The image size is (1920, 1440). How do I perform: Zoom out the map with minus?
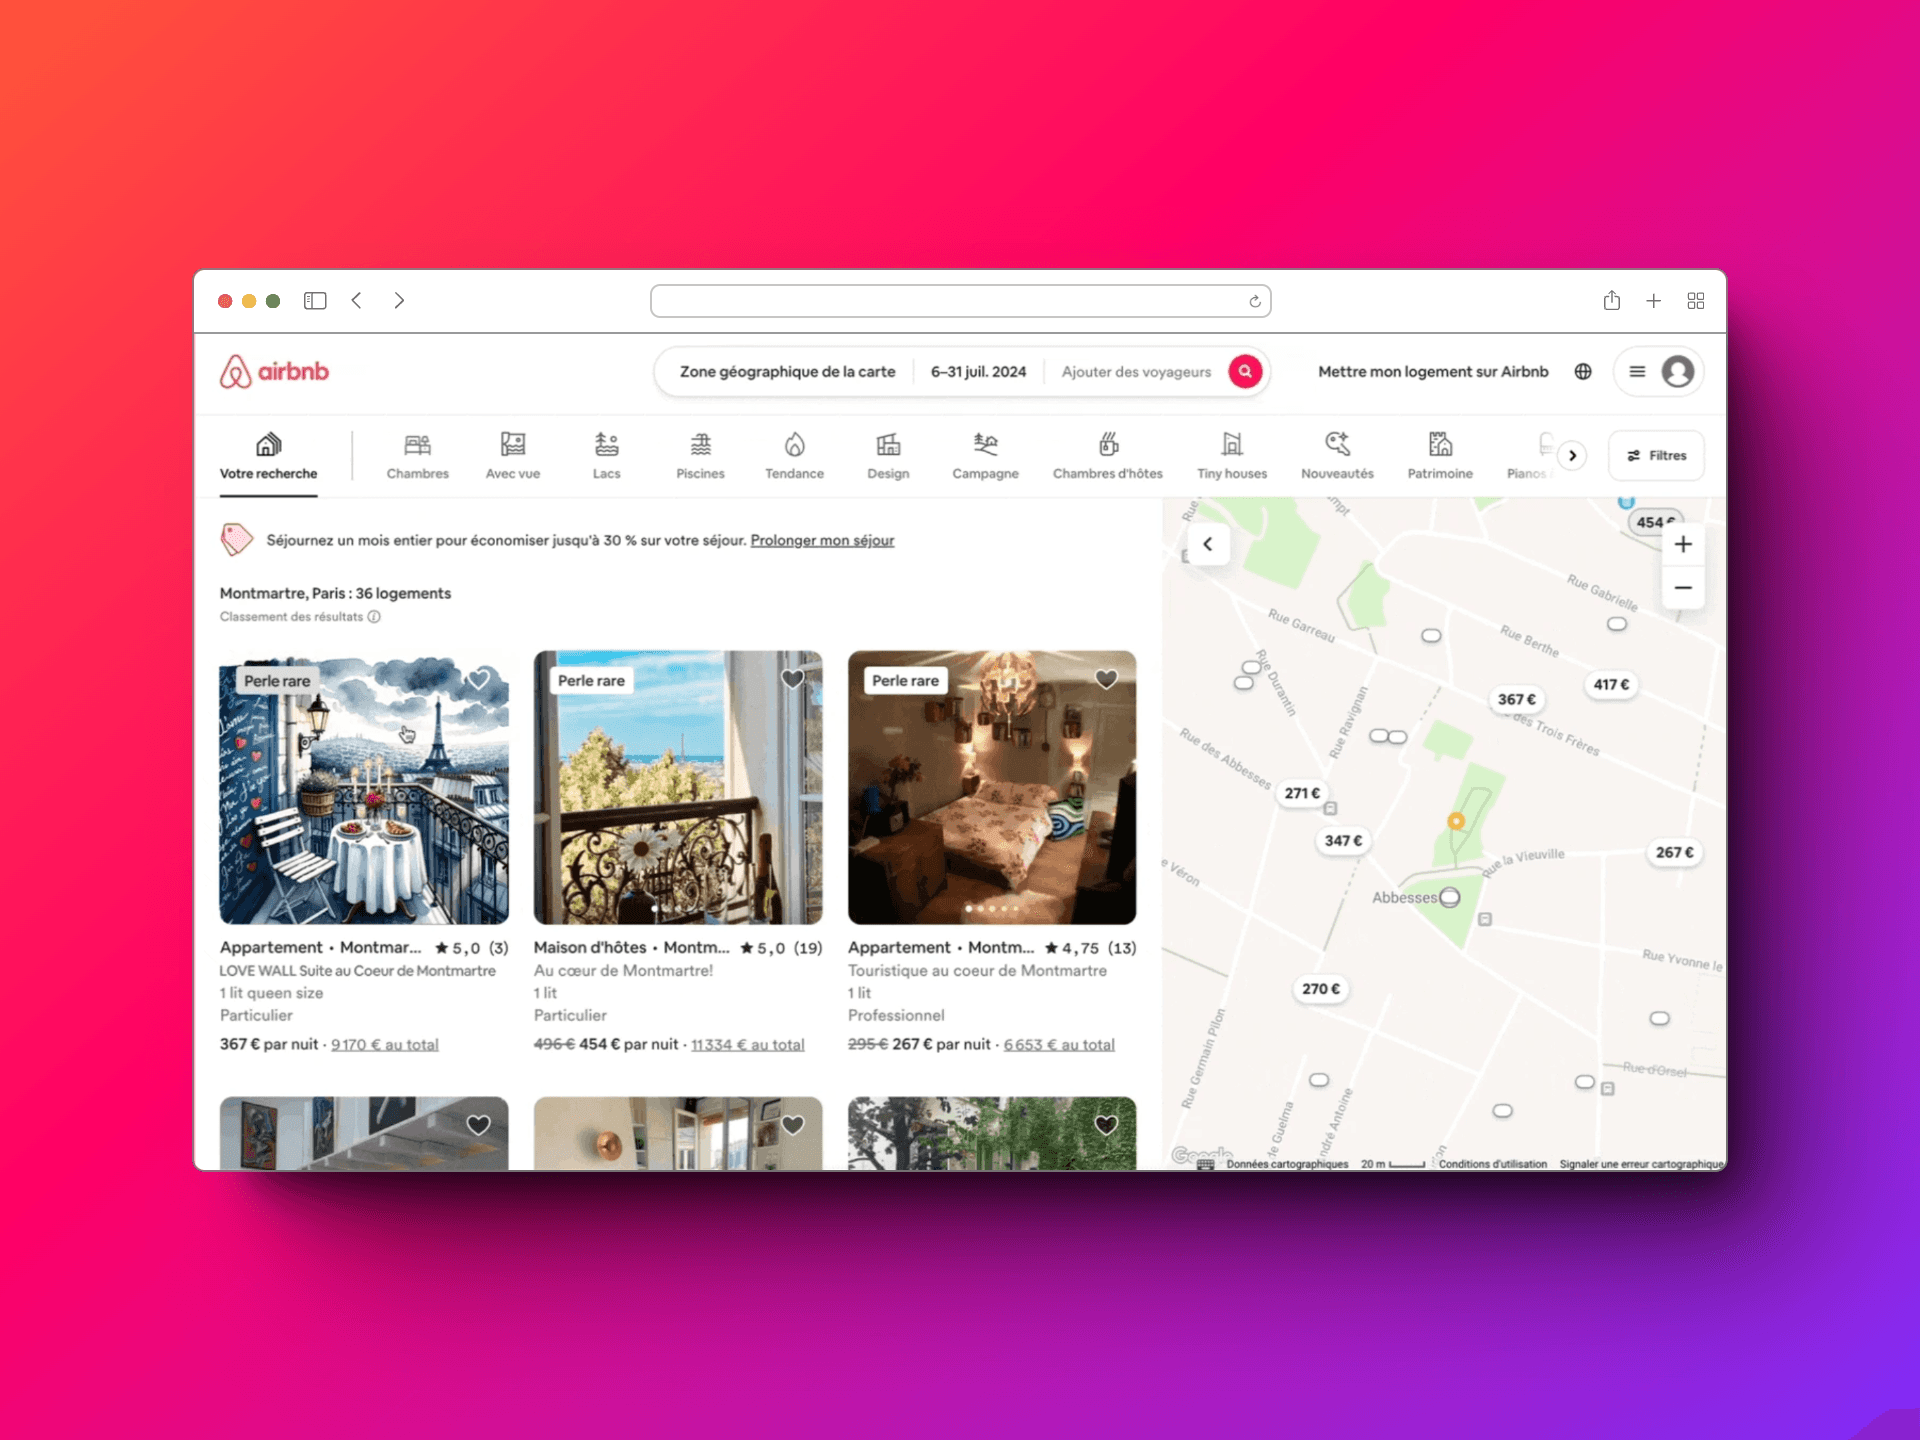(x=1683, y=588)
